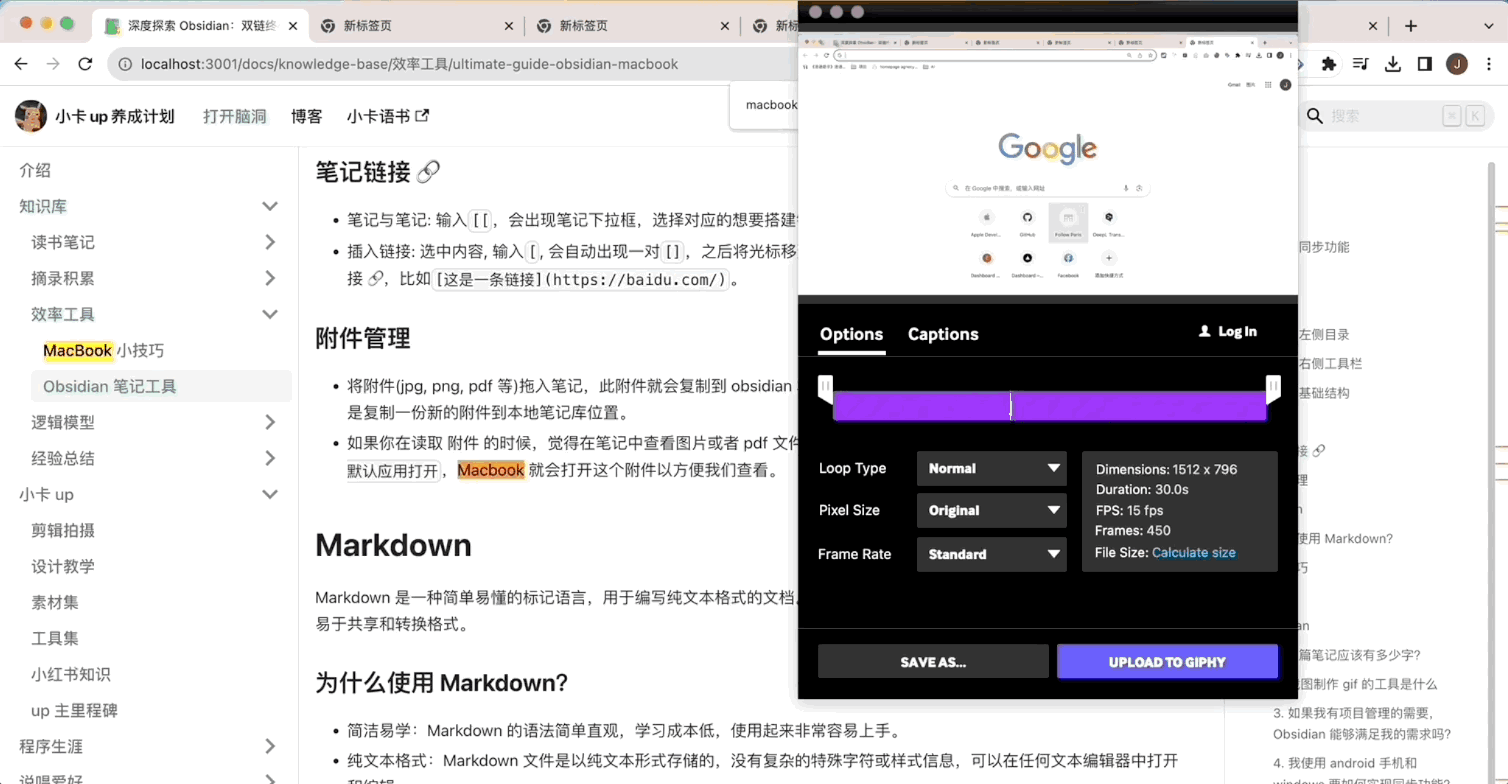Expand the 经验总结 sidebar chevron
Image resolution: width=1508 pixels, height=784 pixels.
(269, 458)
